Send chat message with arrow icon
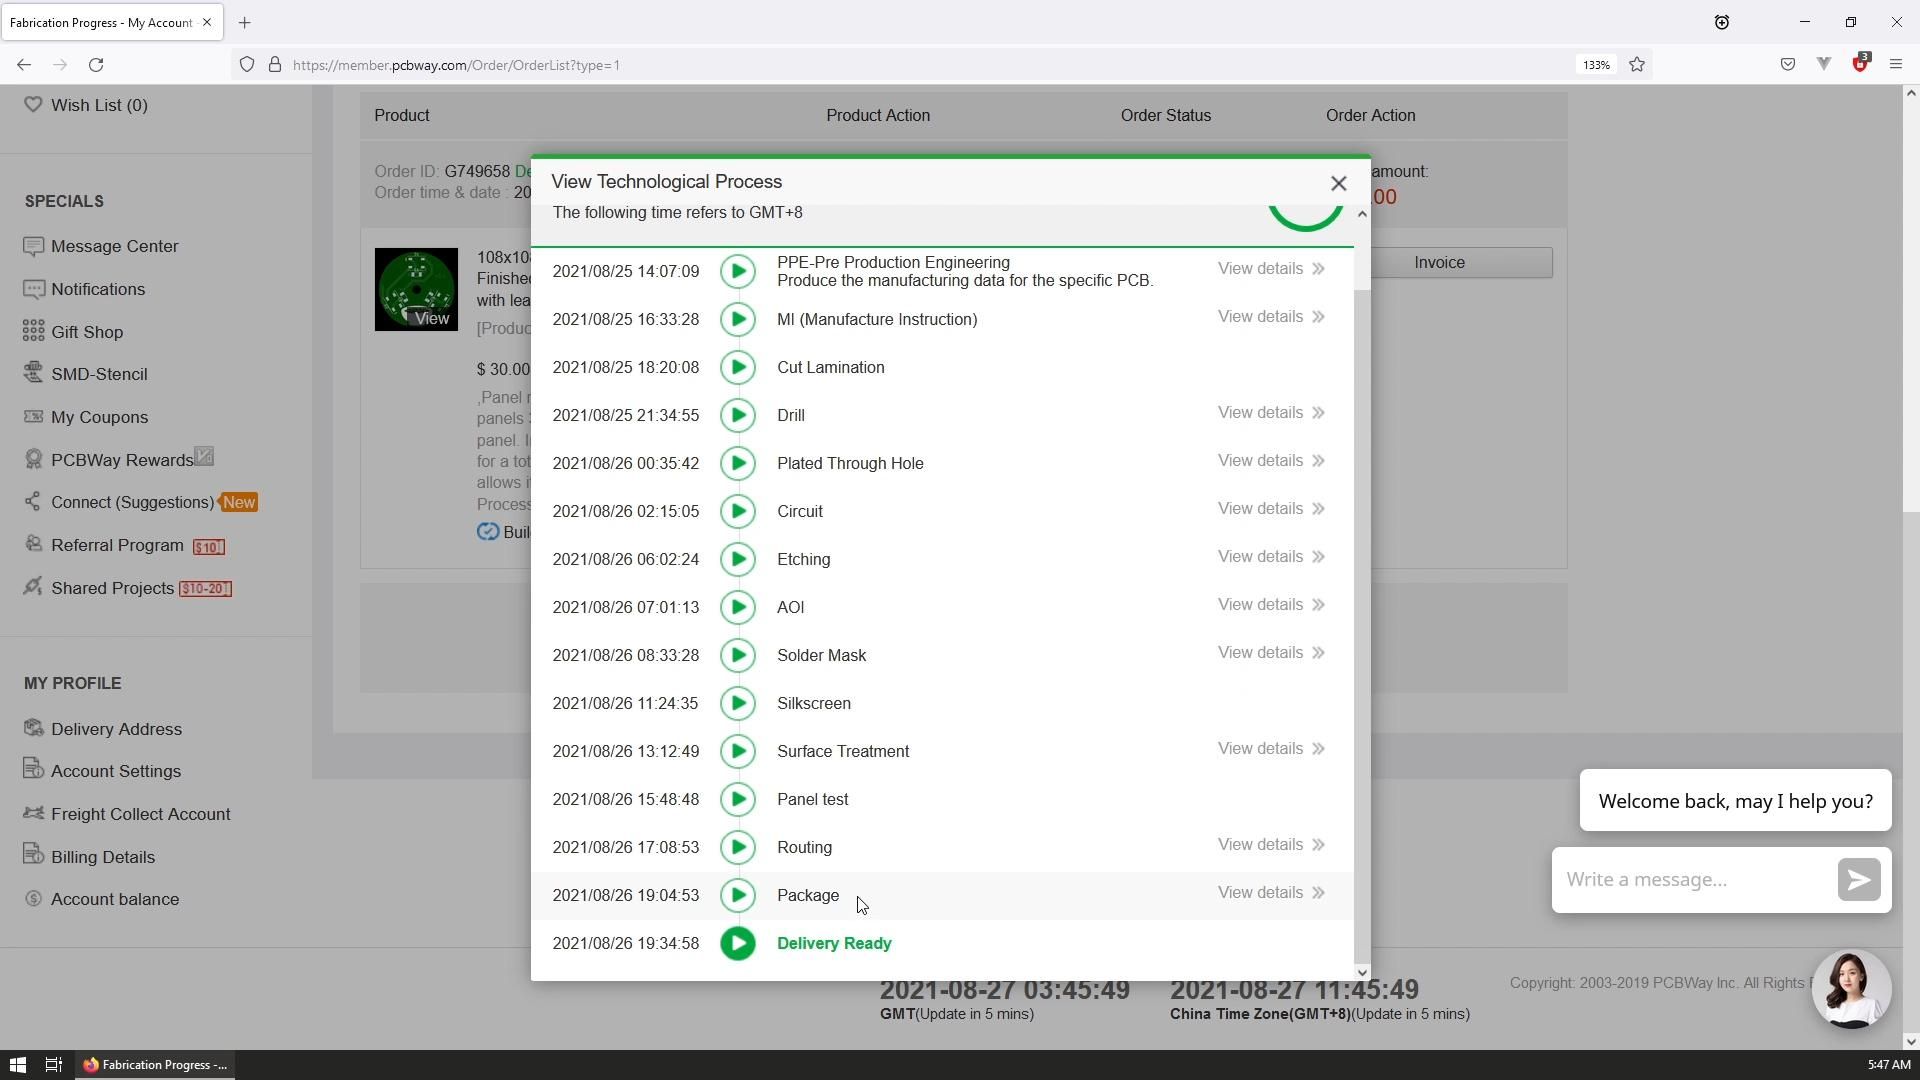 (1858, 880)
